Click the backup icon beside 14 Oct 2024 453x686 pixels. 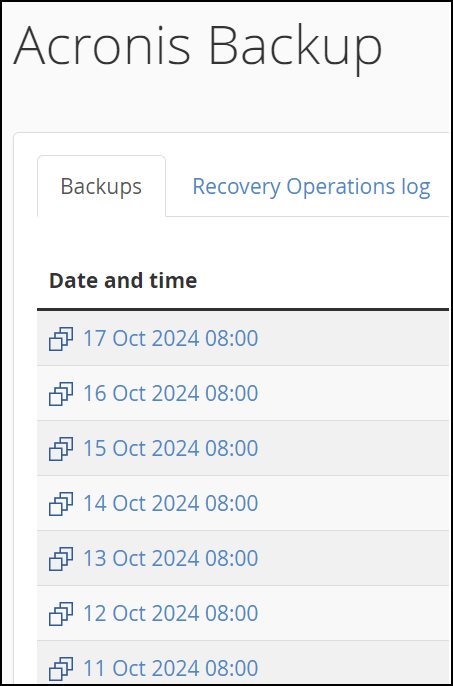pos(61,504)
